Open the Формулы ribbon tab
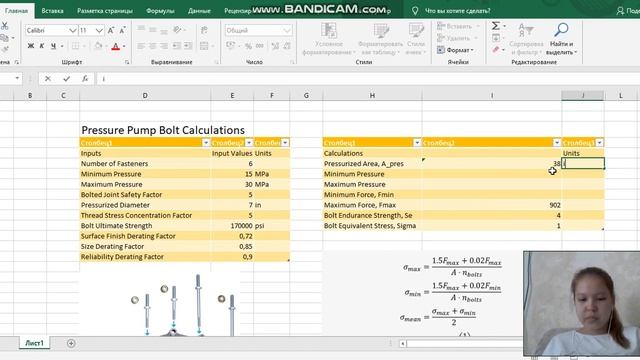Viewport: 640px width, 360px height. coord(160,11)
